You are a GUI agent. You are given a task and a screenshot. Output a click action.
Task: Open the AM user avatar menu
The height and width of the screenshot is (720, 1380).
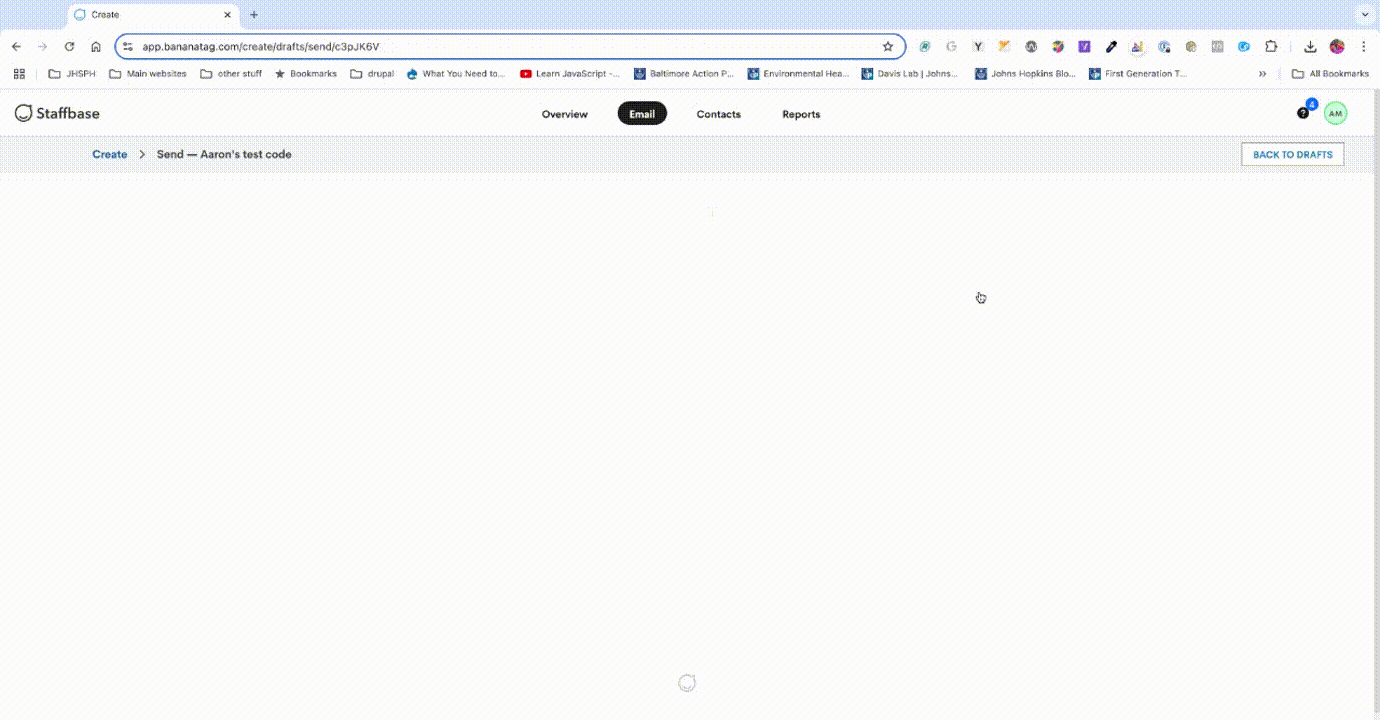1335,113
